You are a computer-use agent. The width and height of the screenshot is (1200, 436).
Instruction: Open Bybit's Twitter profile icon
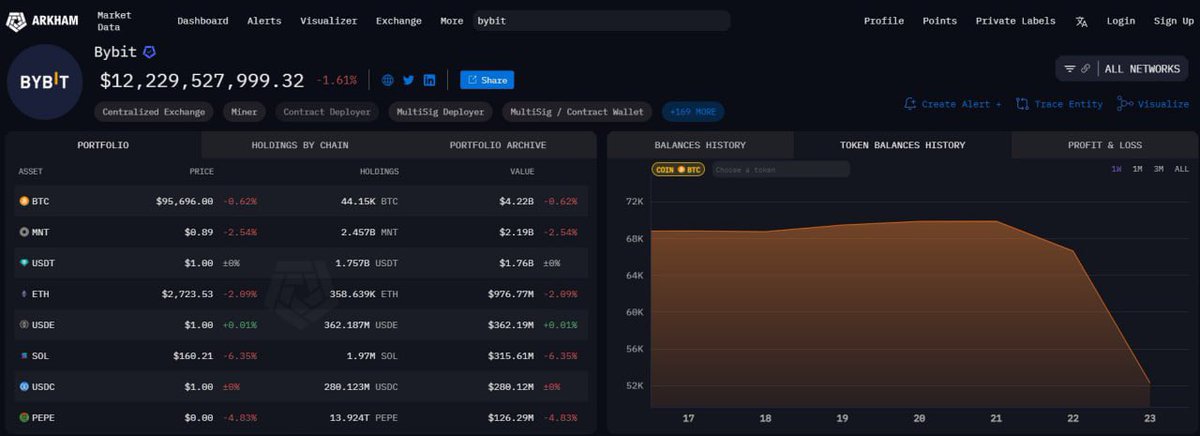coord(408,80)
